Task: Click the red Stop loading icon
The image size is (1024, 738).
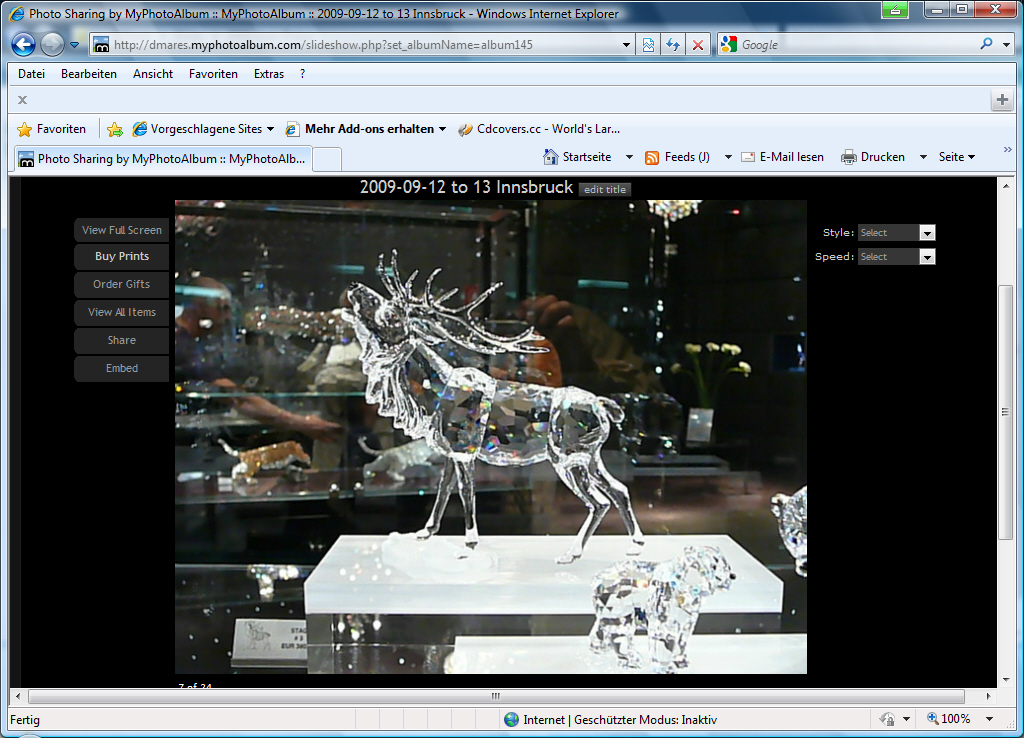Action: [698, 45]
